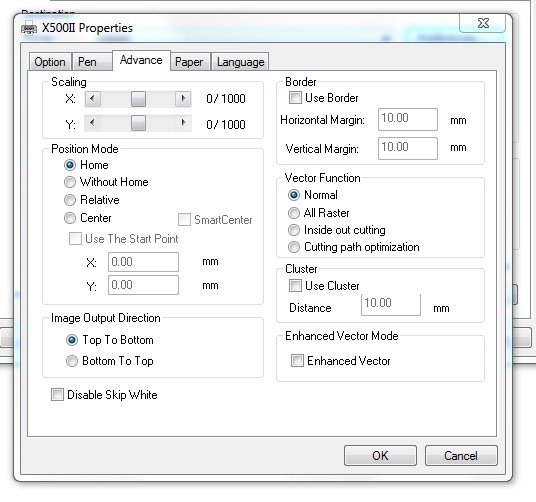Close the X500II Properties dialog
The image size is (536, 502).
click(482, 23)
